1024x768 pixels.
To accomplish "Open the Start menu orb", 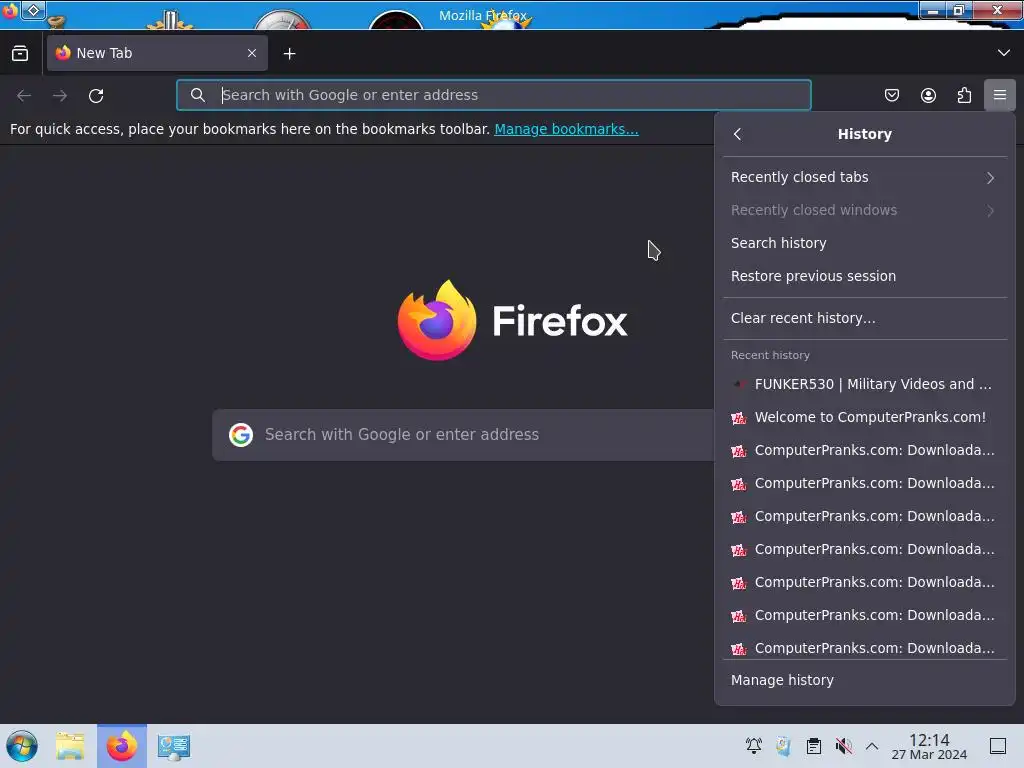I will pyautogui.click(x=22, y=746).
